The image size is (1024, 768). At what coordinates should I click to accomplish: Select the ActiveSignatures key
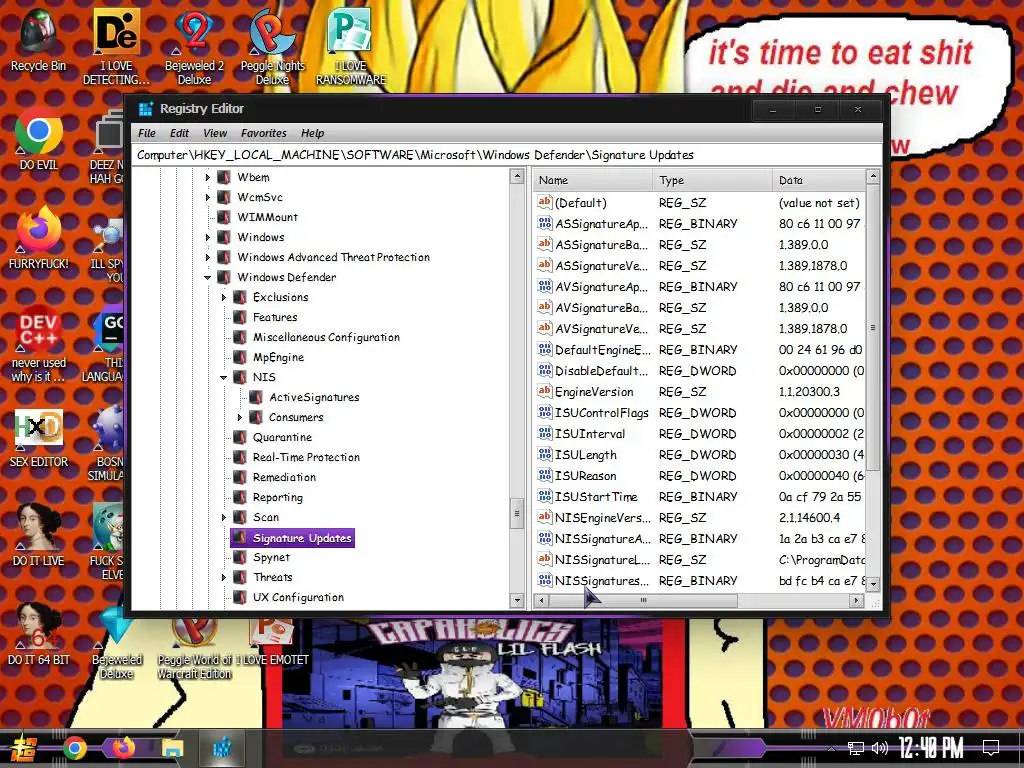[x=314, y=397]
